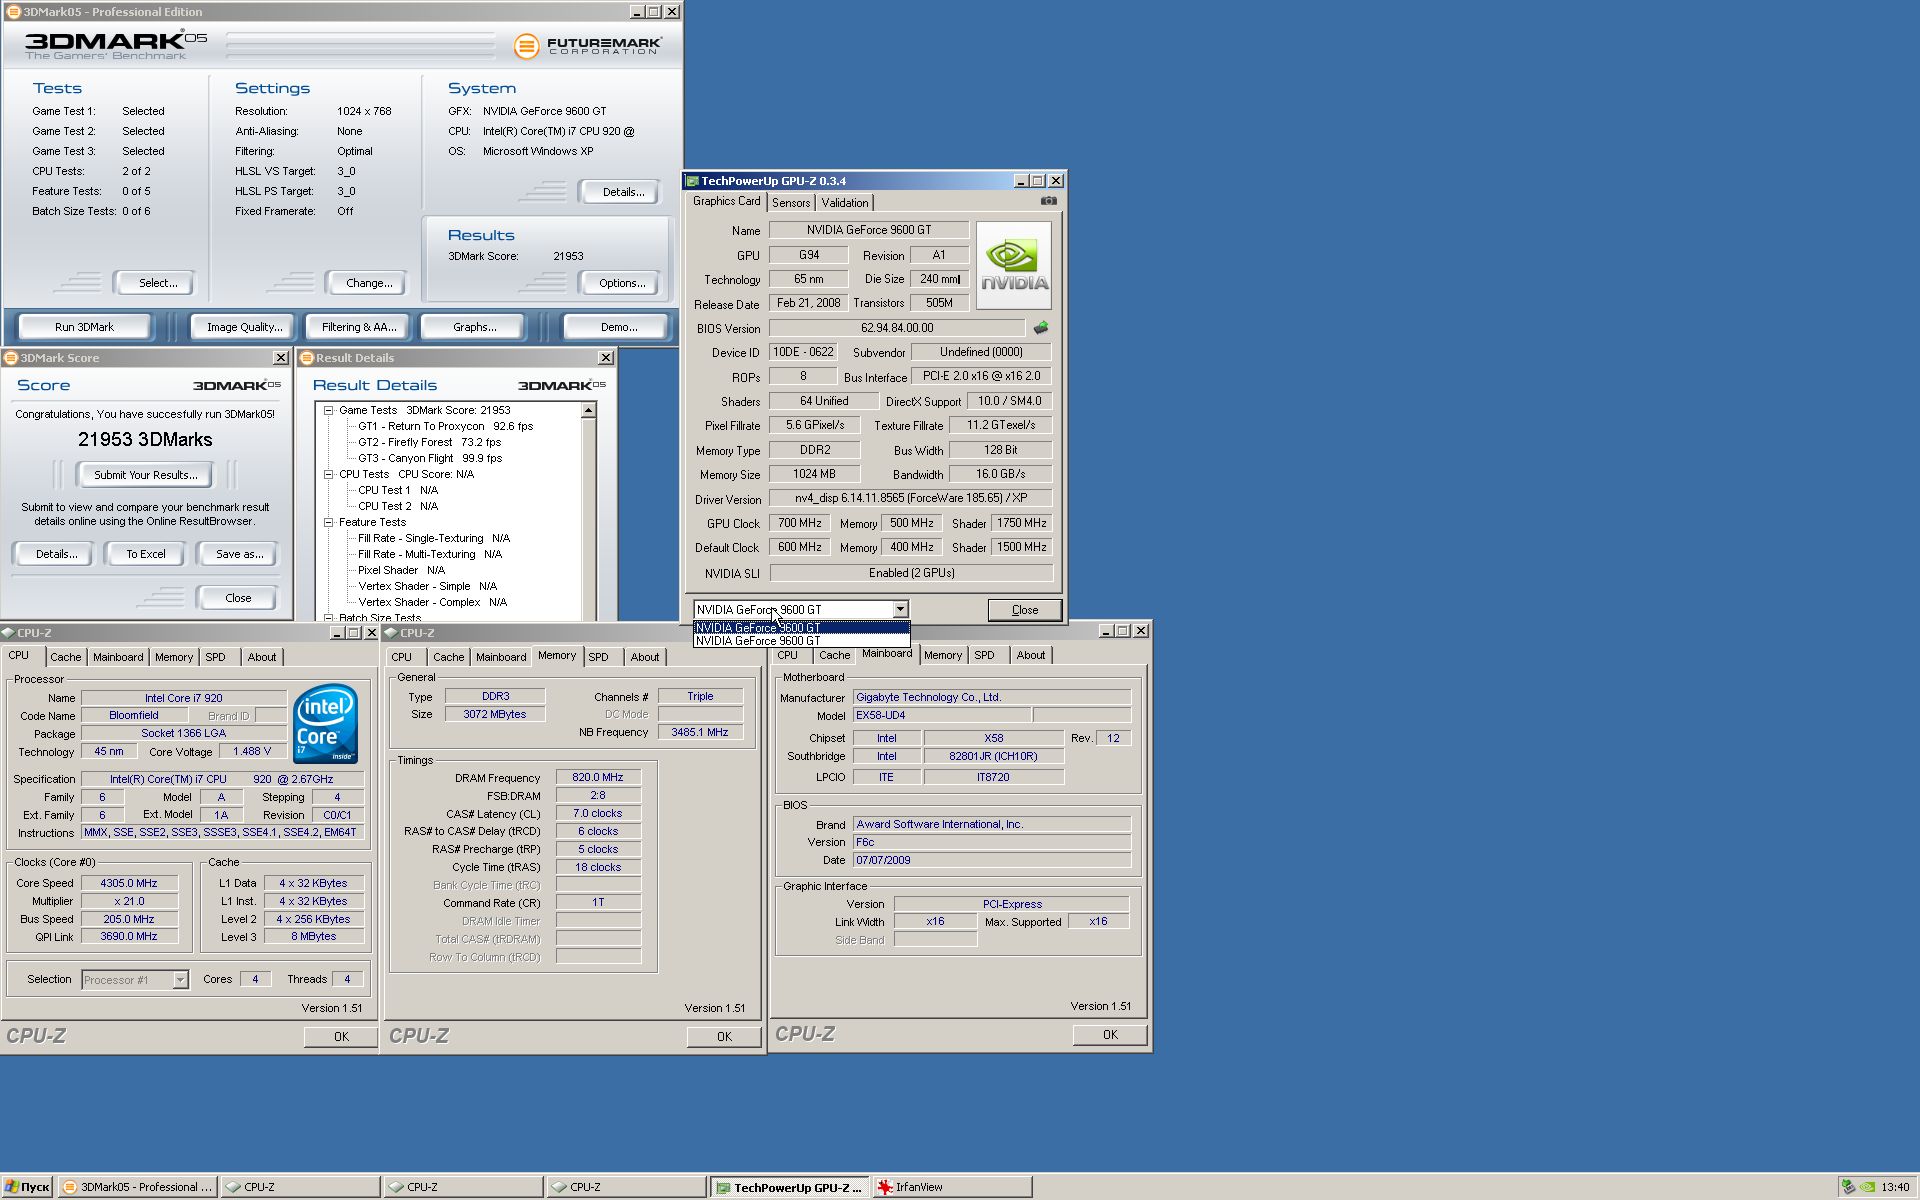Open the Start button on the taskbar
Viewport: 1920px width, 1200px height.
27,1187
